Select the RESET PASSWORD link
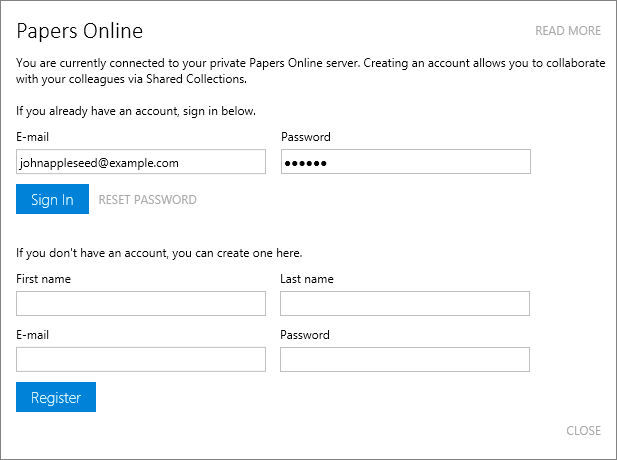 tap(148, 200)
